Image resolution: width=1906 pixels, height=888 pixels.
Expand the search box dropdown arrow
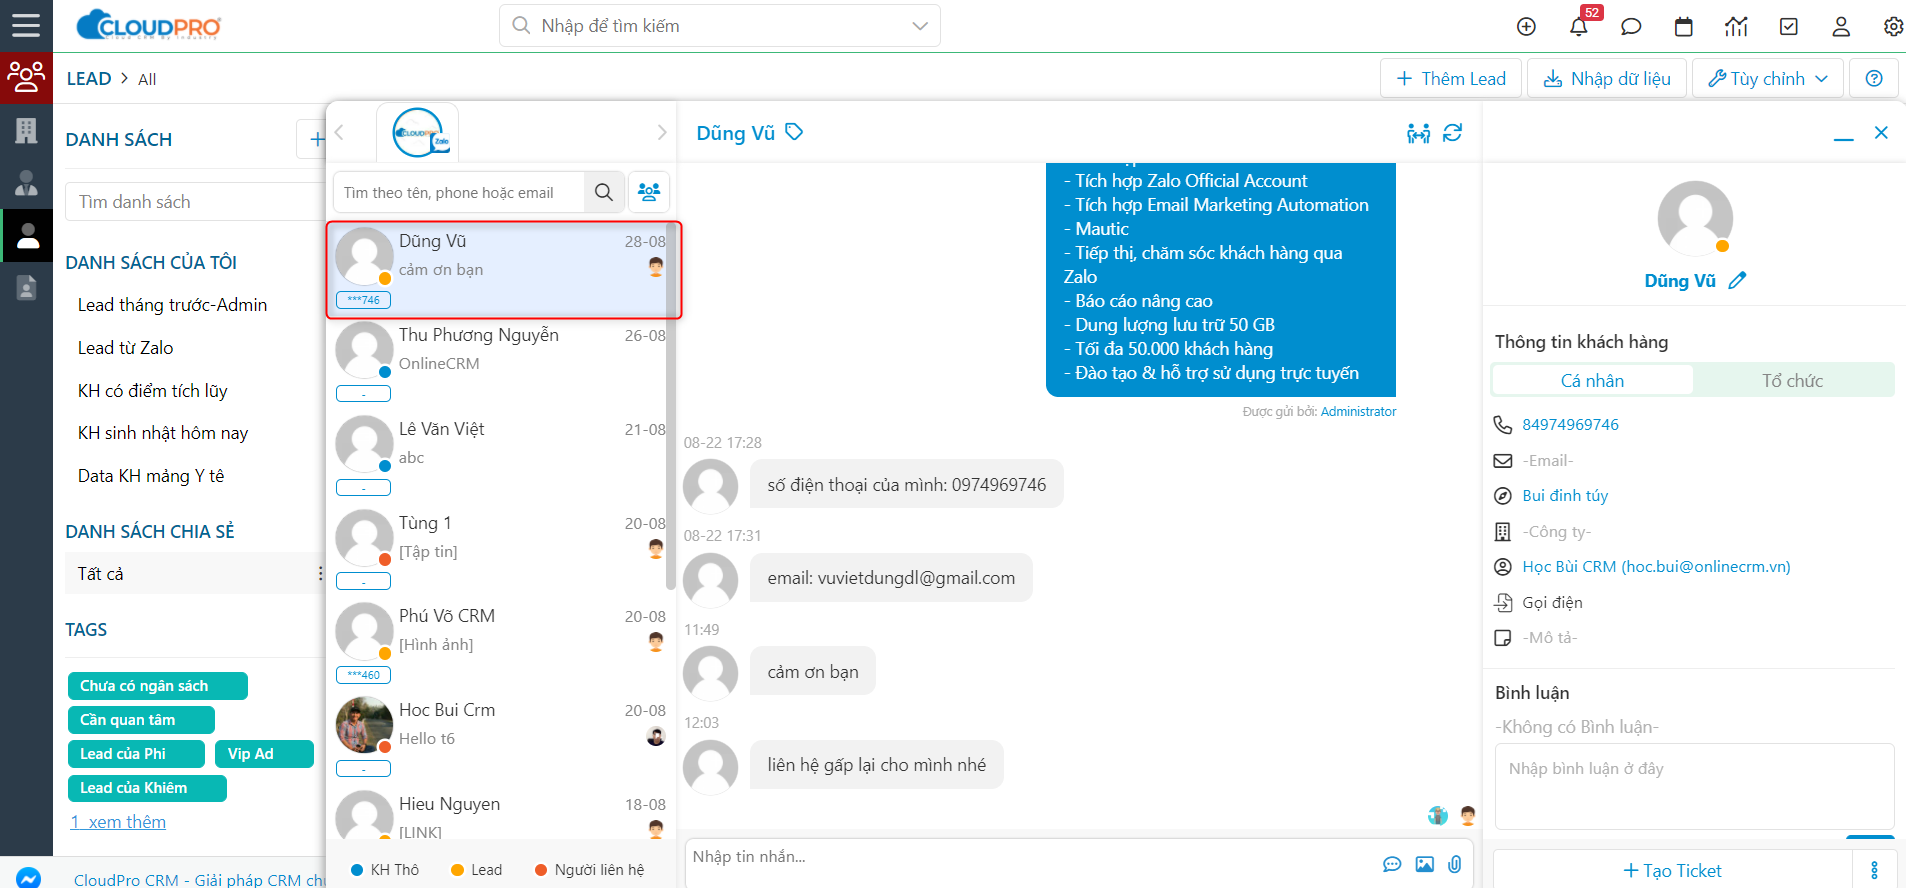[920, 26]
